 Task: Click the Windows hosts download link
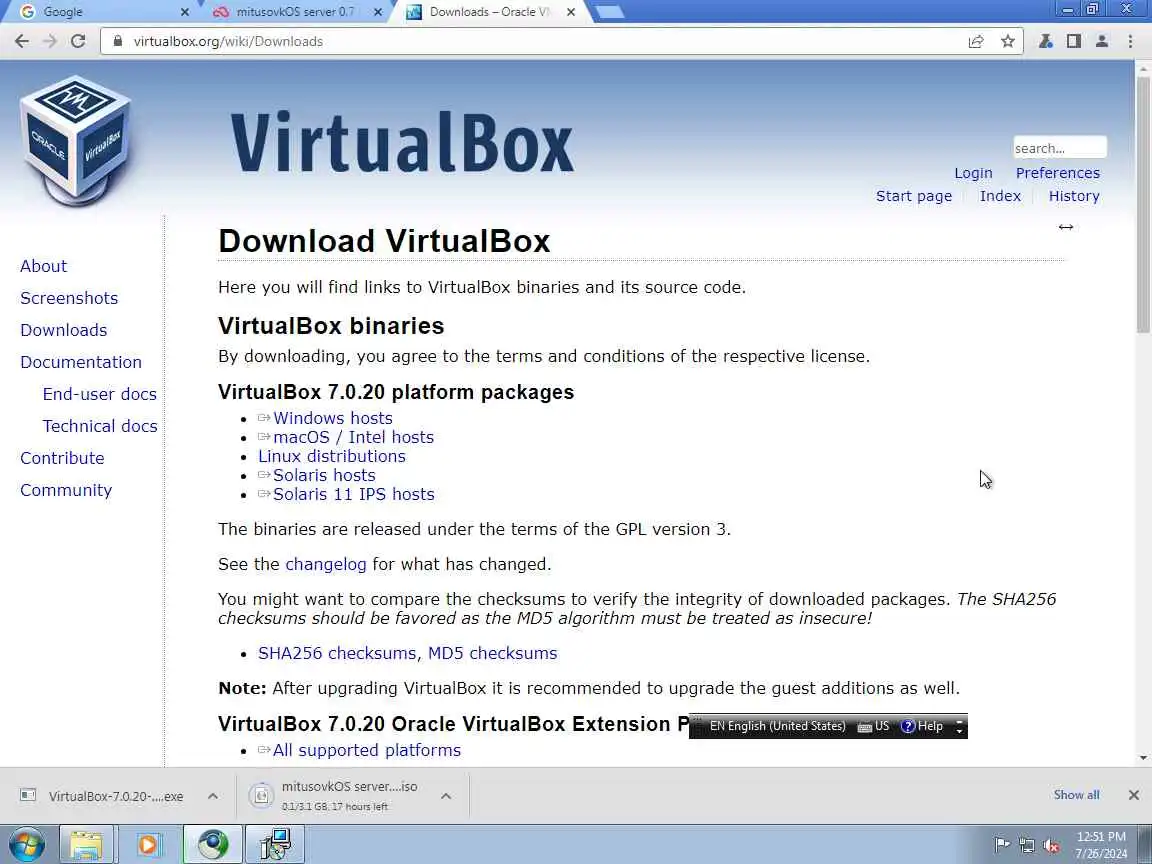pyautogui.click(x=333, y=418)
